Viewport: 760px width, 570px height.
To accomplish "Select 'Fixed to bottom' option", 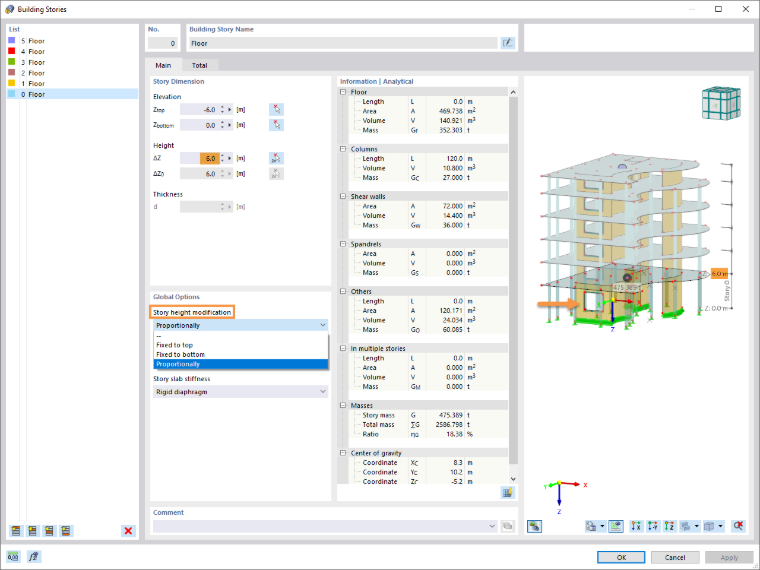I will coord(240,355).
